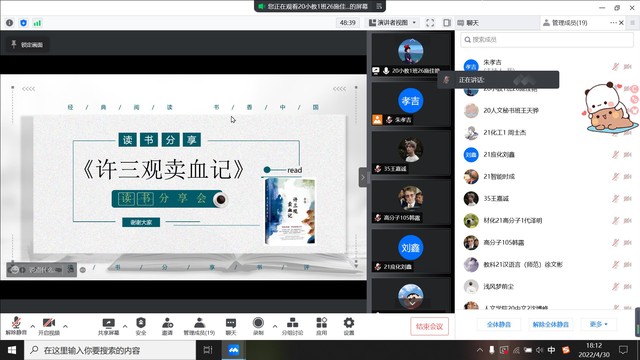Open the 演讲者视图 view dropdown
Image resolution: width=640 pixels, height=360 pixels.
pyautogui.click(x=393, y=23)
